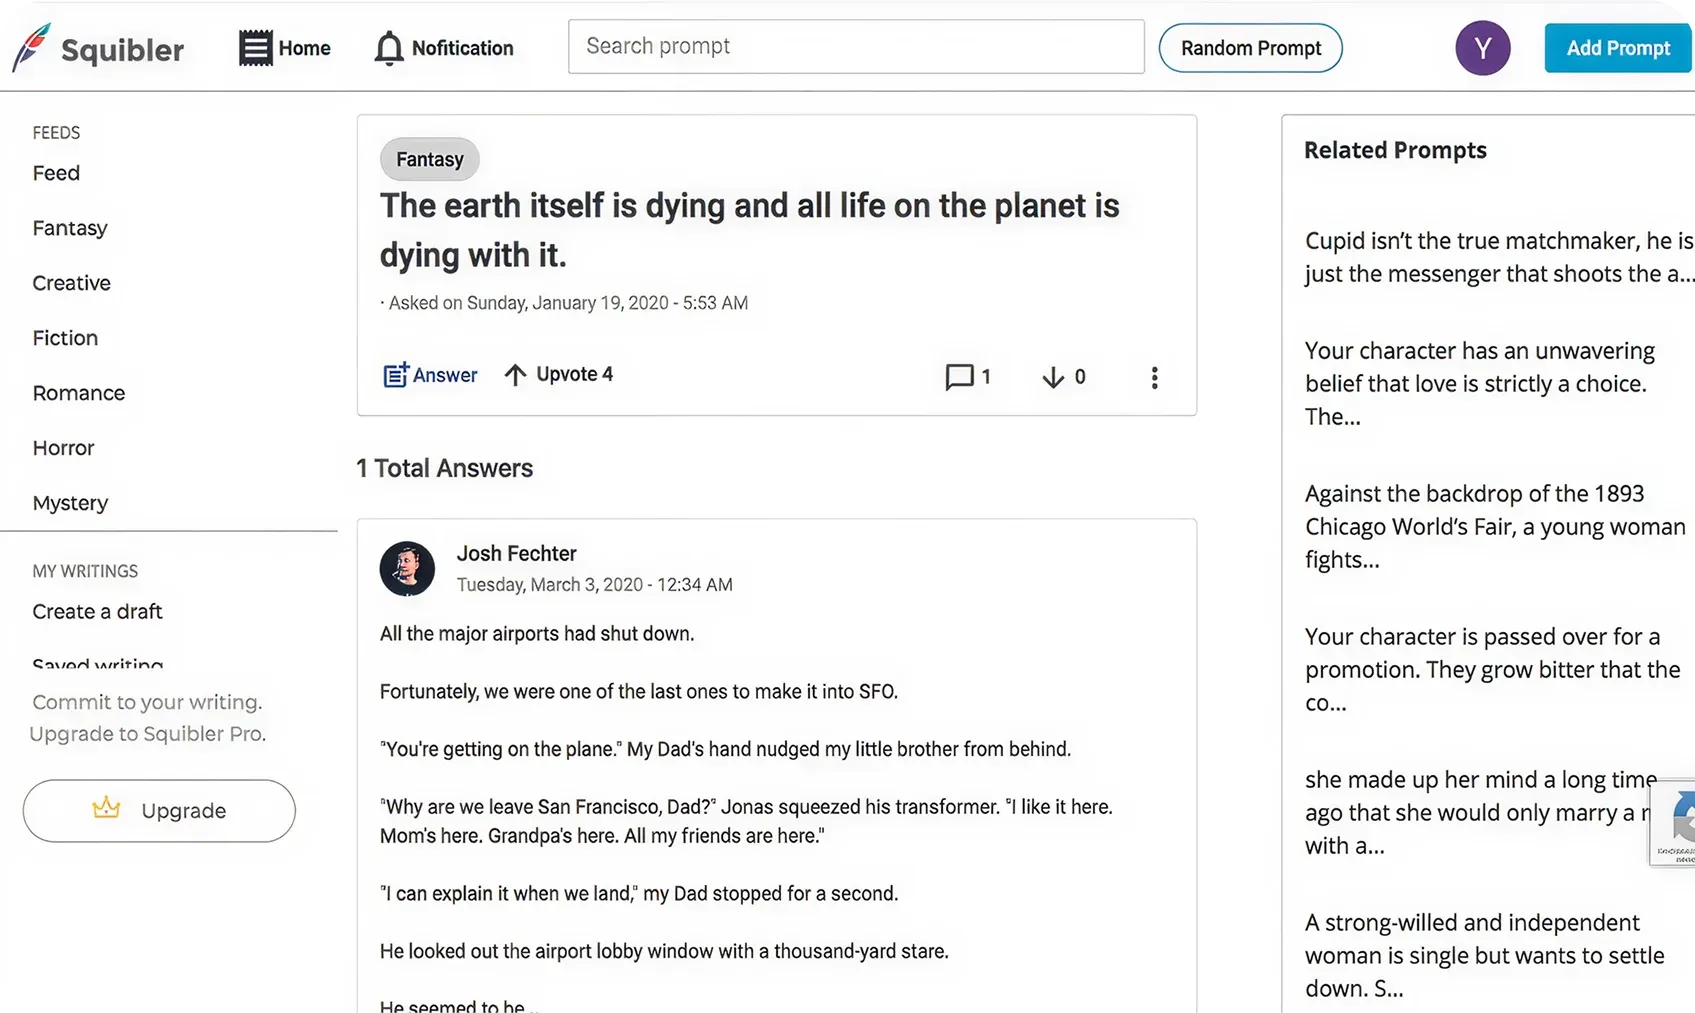Click the Squibler feather logo
1695x1013 pixels.
click(31, 48)
